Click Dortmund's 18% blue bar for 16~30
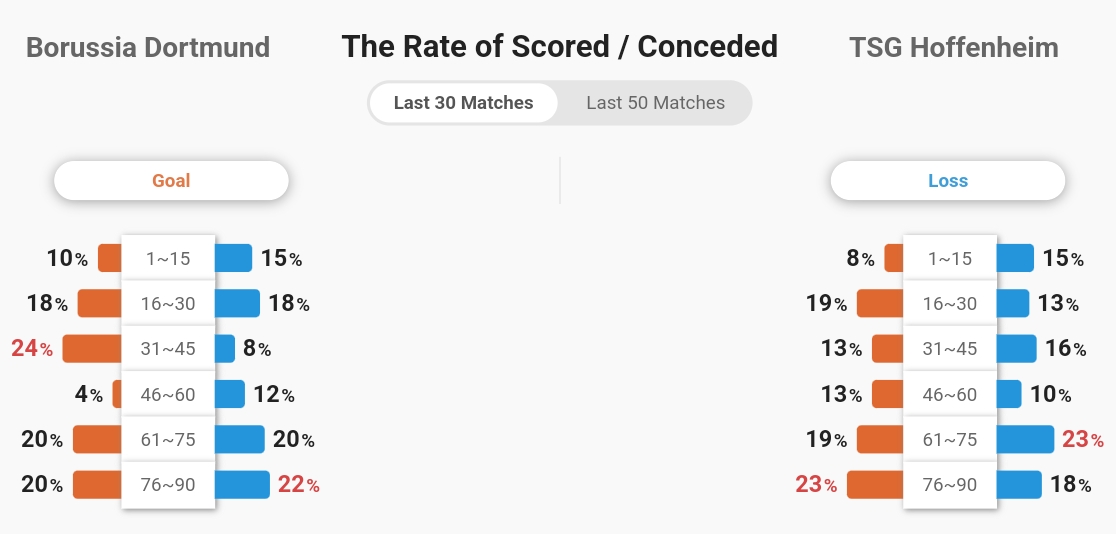 pos(237,303)
